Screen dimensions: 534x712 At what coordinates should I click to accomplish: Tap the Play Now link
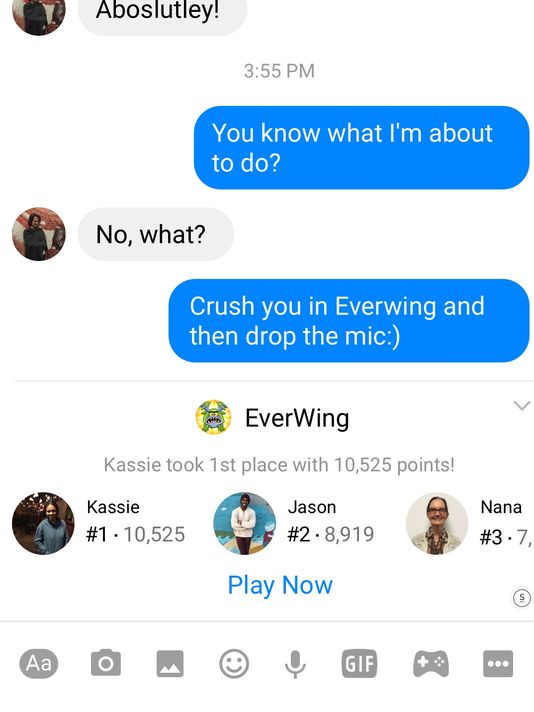coord(280,585)
